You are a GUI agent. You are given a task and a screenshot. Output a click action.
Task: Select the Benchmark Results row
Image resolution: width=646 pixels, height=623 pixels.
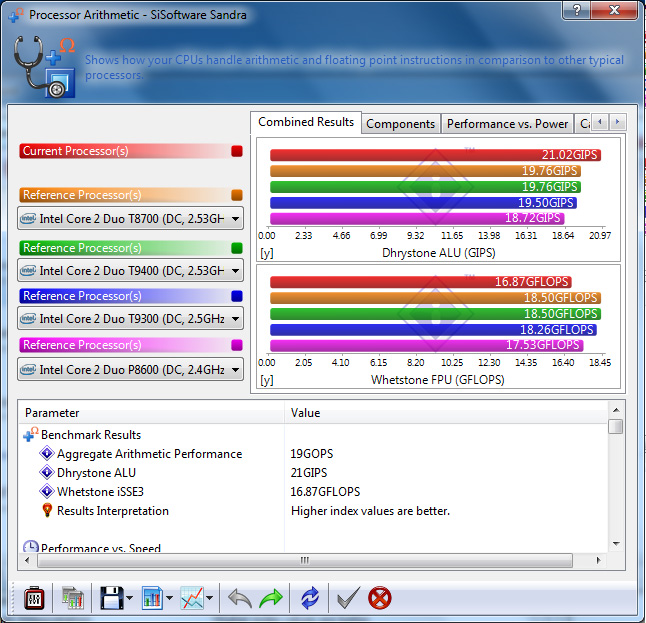(313, 434)
